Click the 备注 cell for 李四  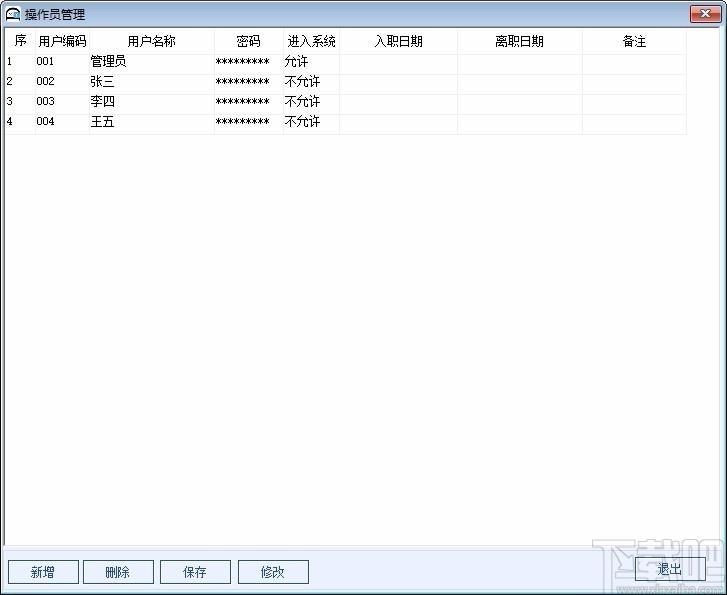[634, 104]
